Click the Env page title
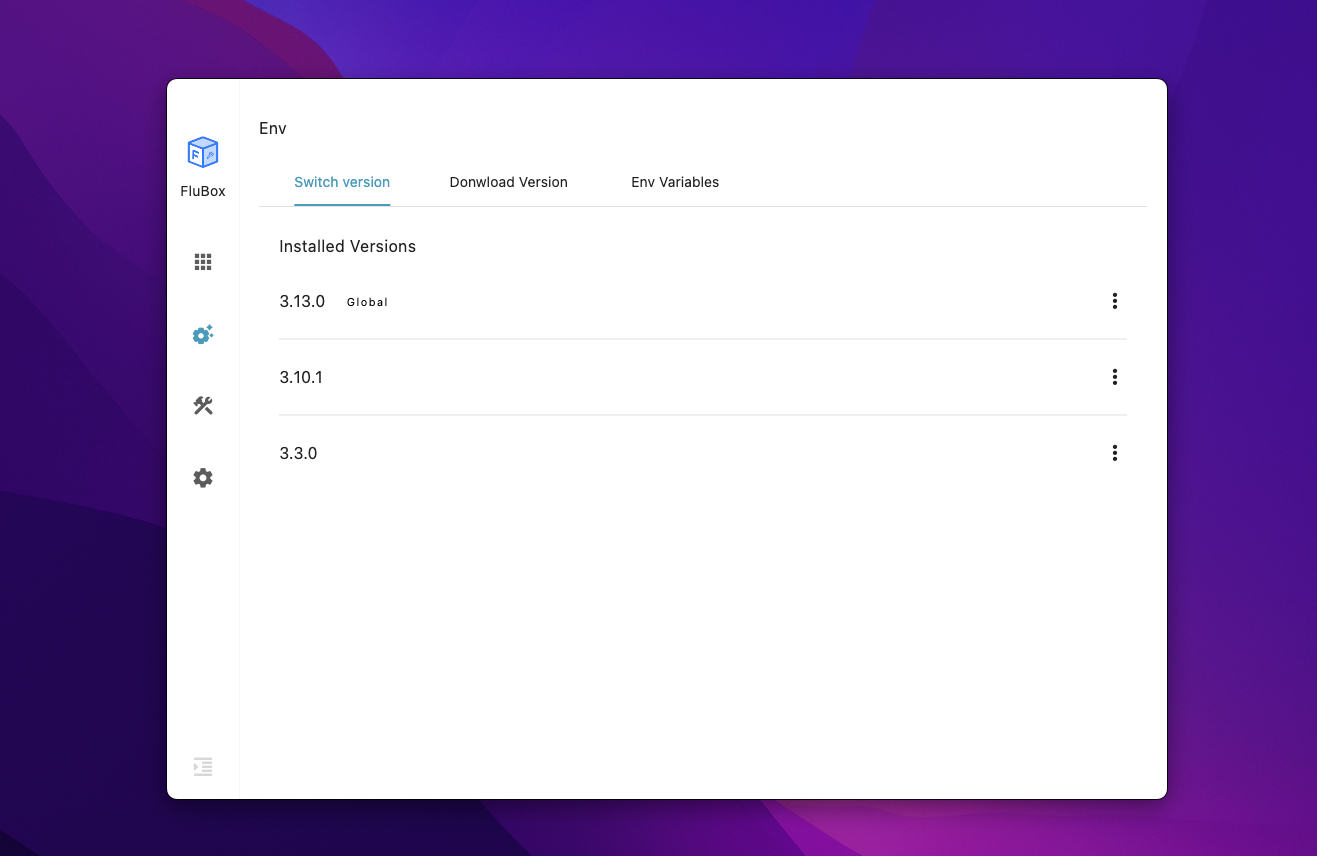The width and height of the screenshot is (1317, 856). [272, 128]
